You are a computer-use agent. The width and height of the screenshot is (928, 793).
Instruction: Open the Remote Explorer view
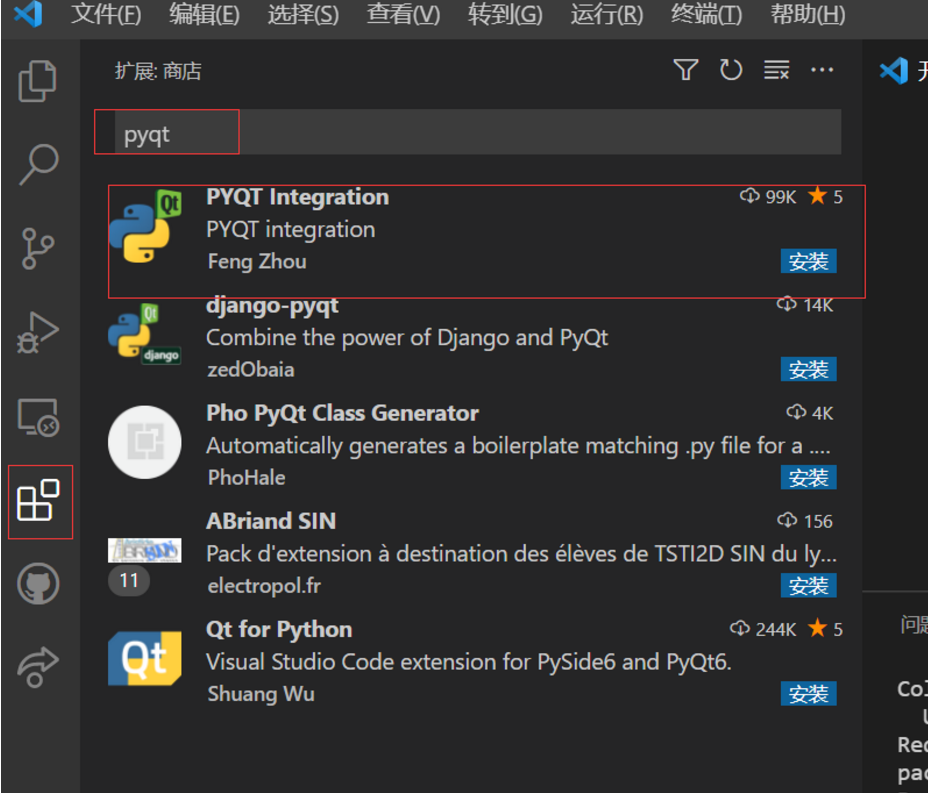[x=38, y=417]
